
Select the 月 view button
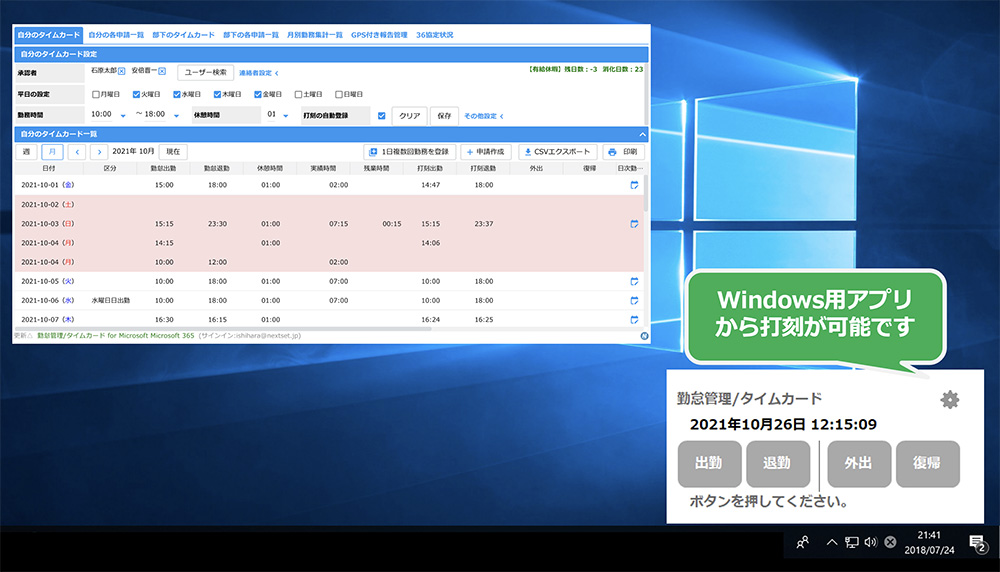pos(52,152)
